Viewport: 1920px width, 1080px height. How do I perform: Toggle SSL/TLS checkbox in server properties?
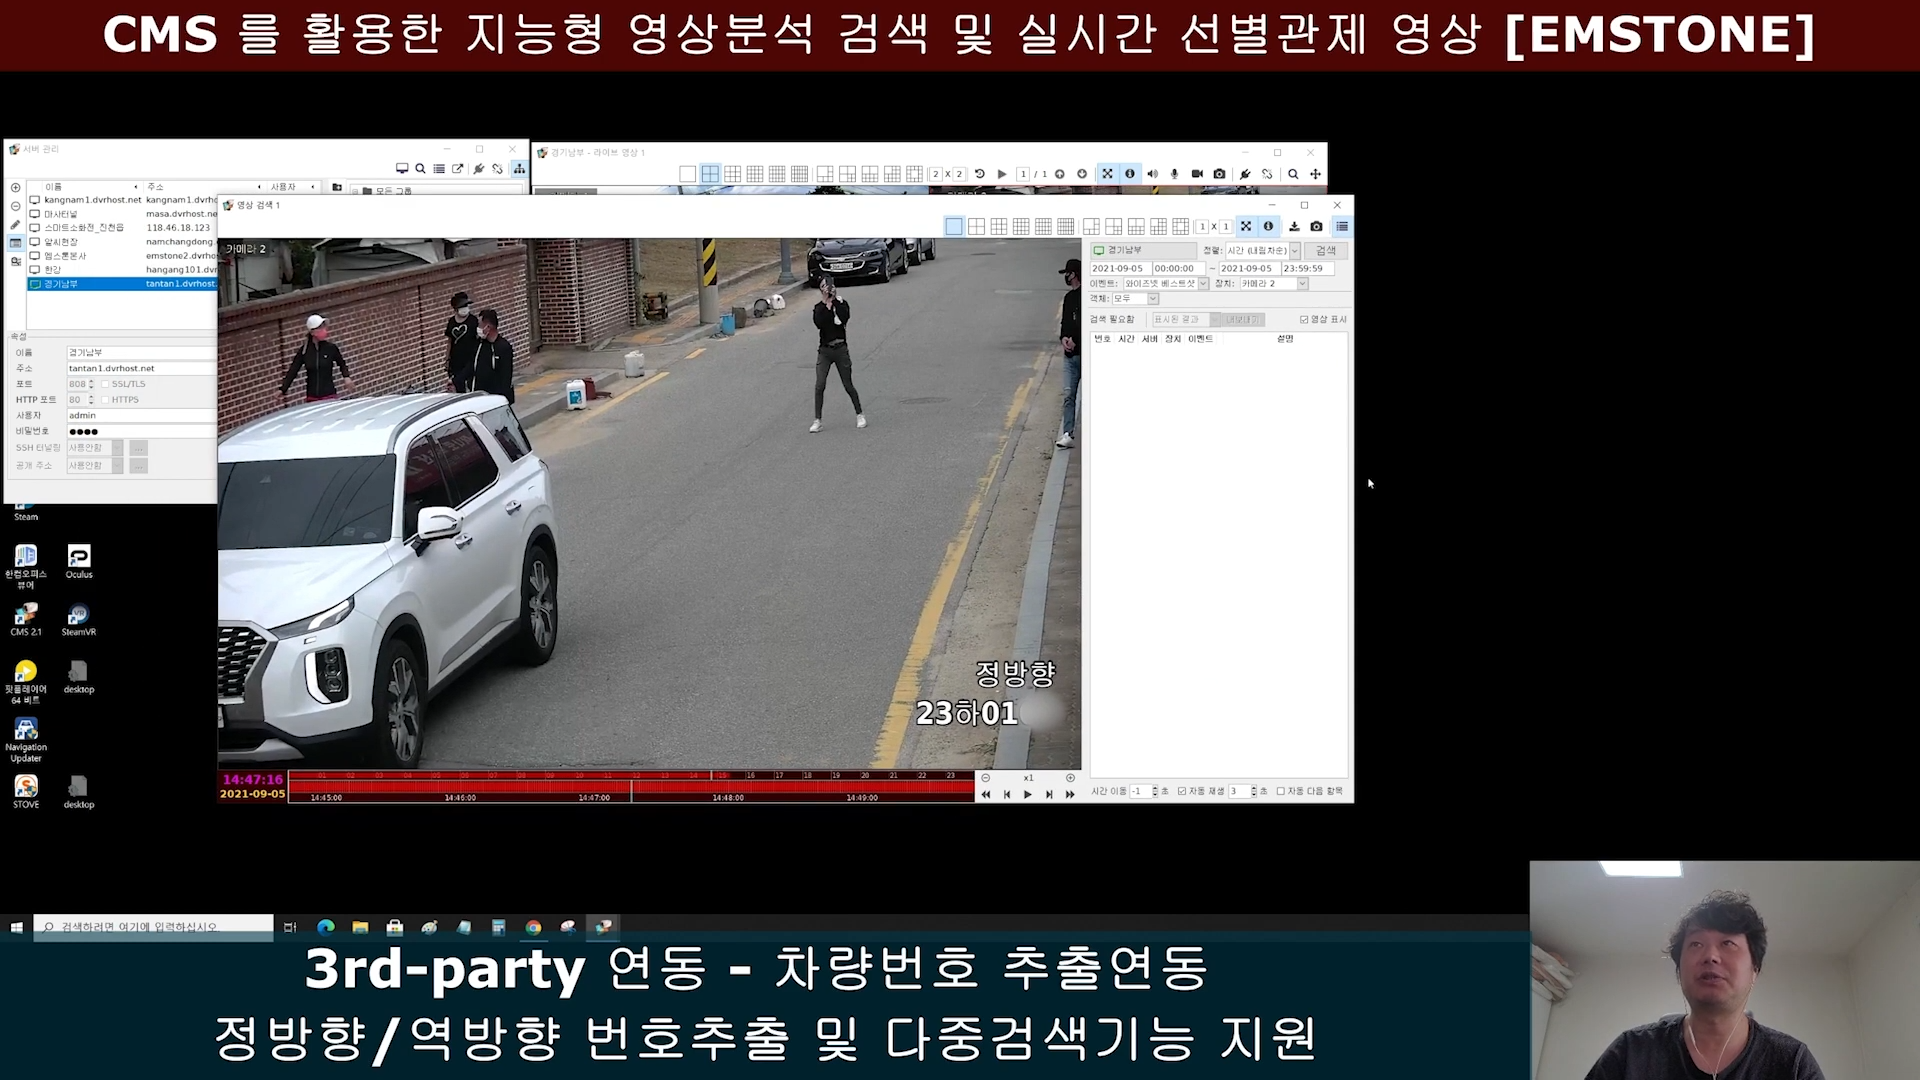coord(105,385)
